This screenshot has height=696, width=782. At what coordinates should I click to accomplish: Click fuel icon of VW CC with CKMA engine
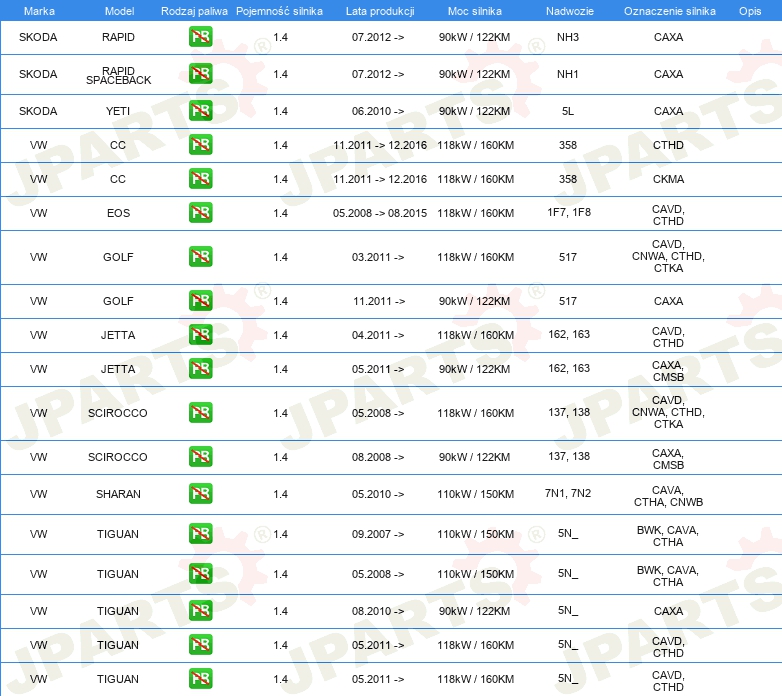[x=200, y=179]
